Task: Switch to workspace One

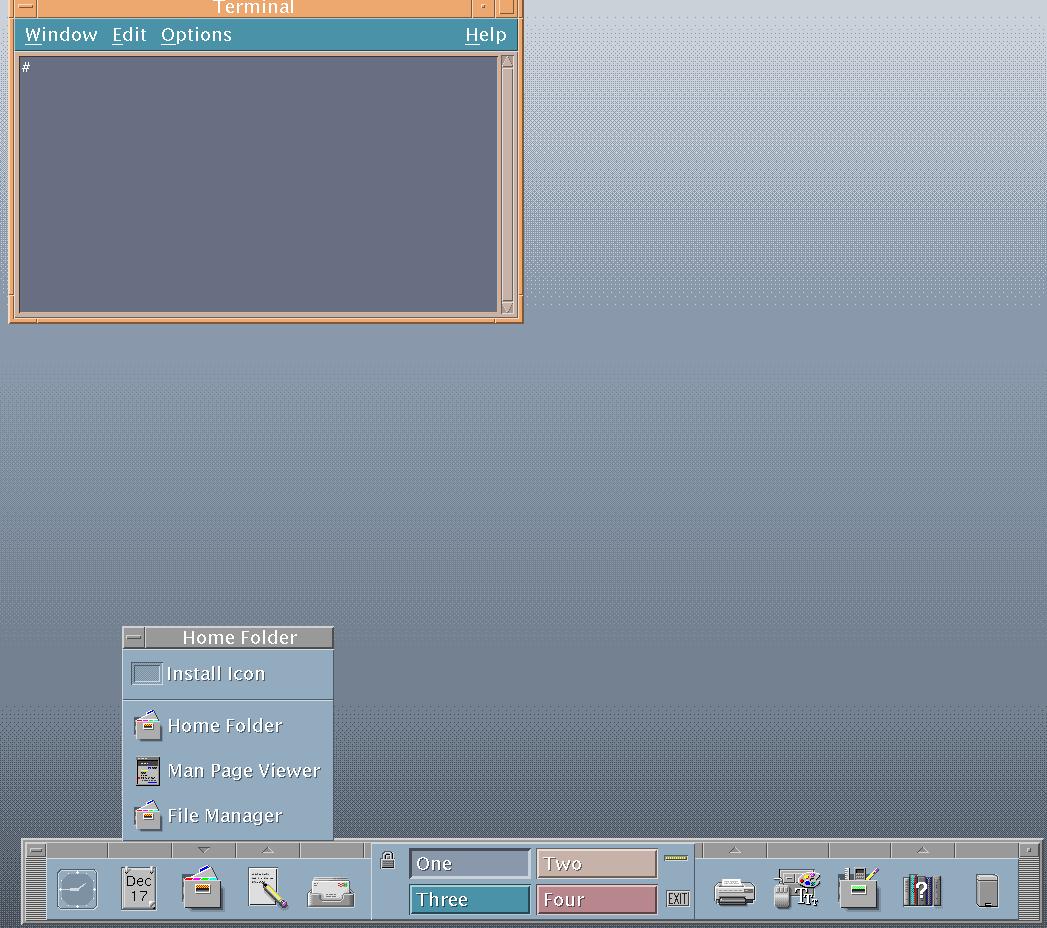Action: [469, 864]
